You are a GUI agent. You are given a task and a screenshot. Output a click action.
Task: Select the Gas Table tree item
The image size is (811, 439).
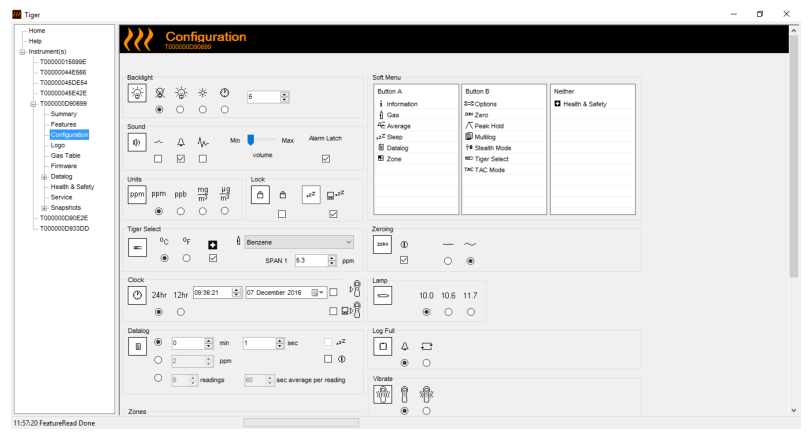66,156
